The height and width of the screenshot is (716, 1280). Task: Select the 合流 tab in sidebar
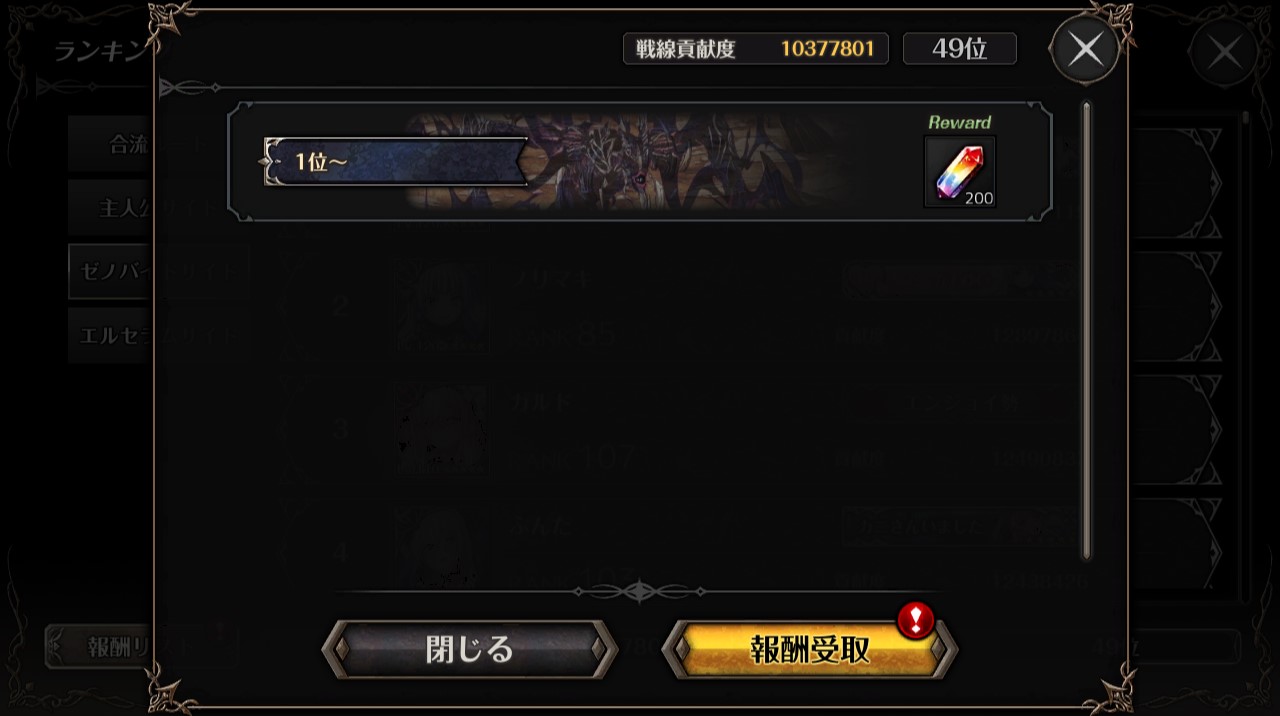coord(111,145)
